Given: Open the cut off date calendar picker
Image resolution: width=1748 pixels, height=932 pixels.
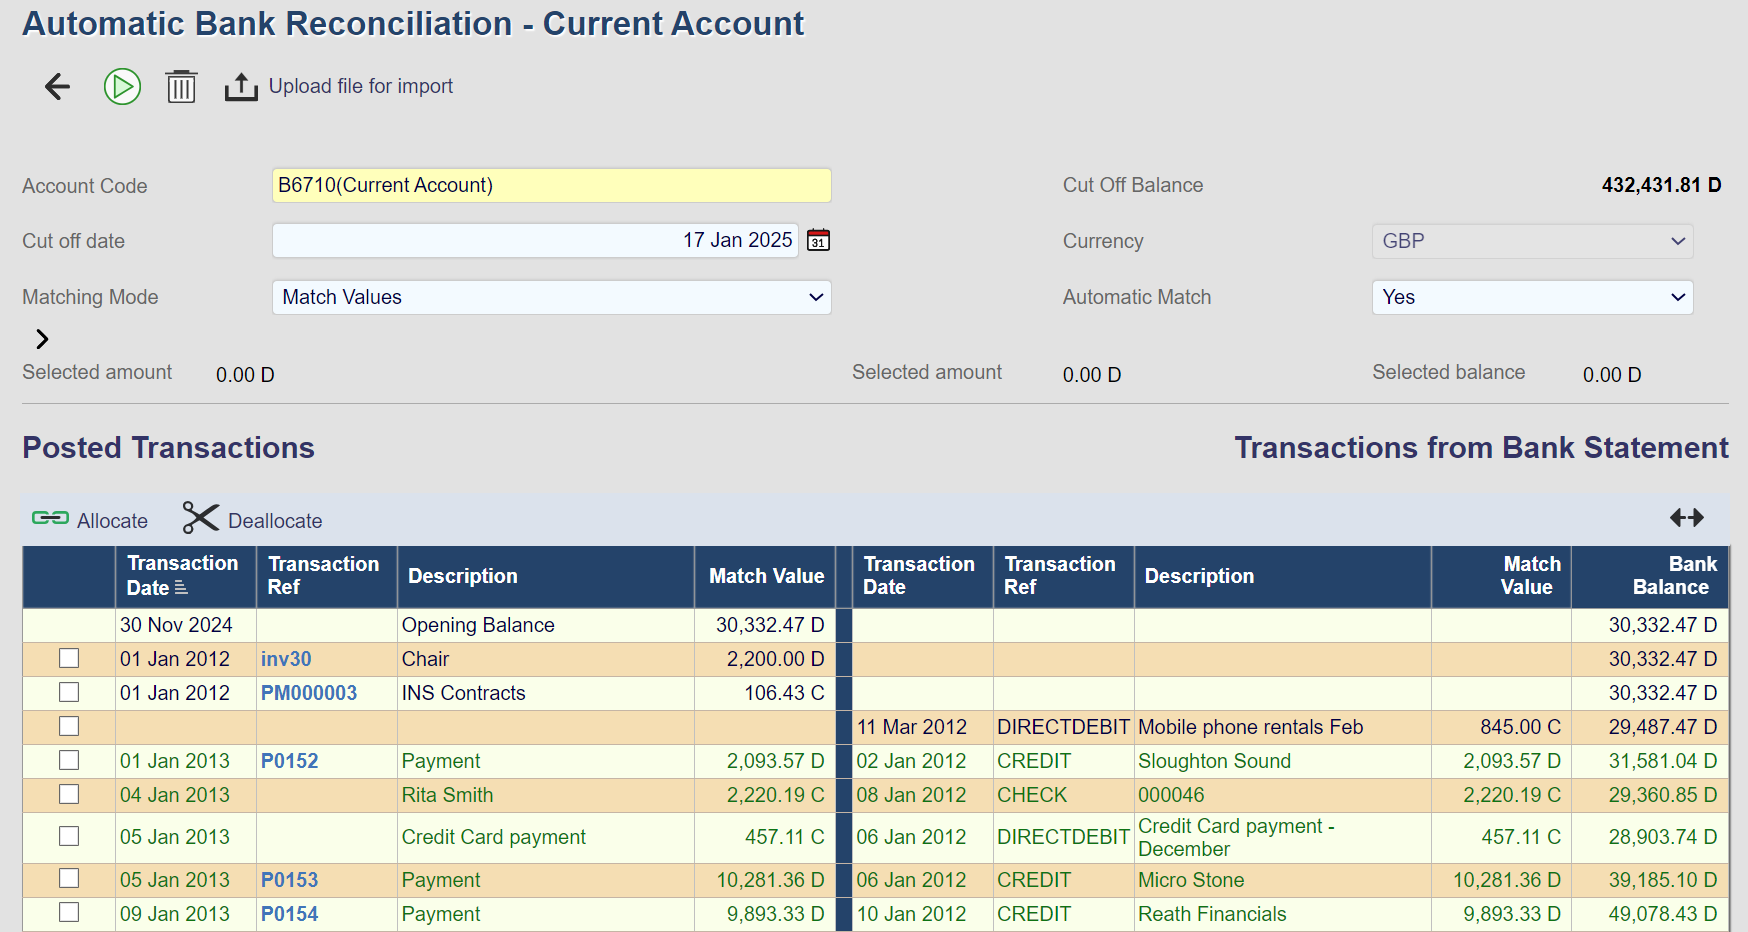Looking at the screenshot, I should point(818,241).
